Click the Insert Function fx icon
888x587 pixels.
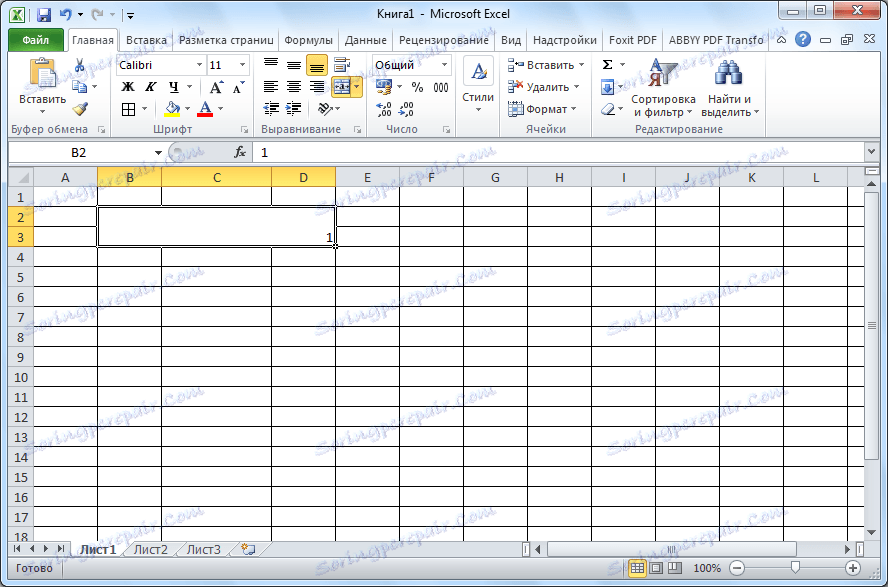[x=240, y=152]
